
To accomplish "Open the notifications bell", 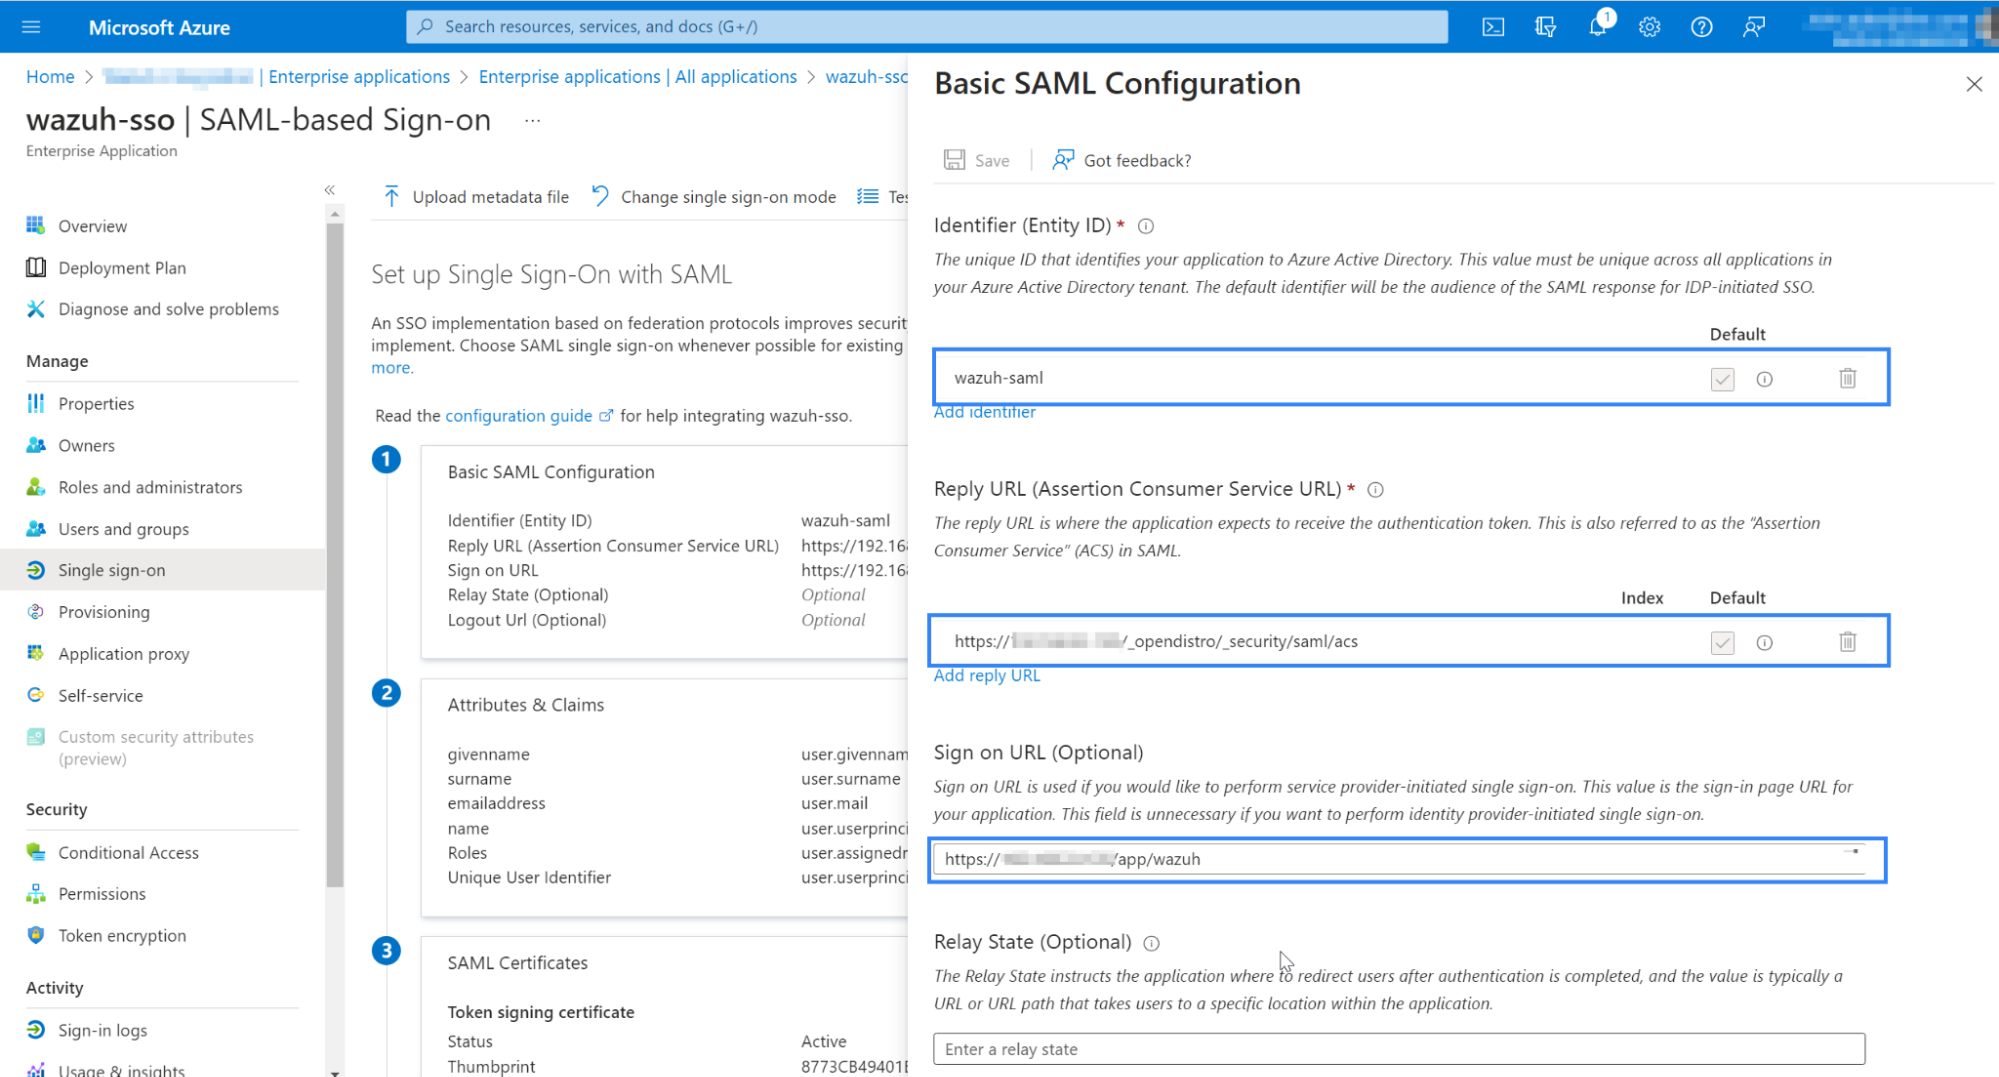I will tap(1598, 27).
